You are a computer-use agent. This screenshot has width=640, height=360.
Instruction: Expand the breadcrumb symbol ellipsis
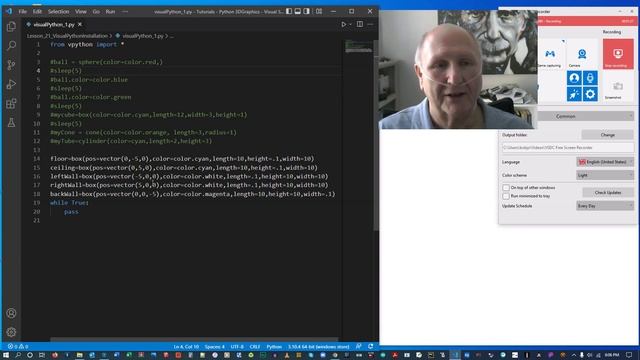pyautogui.click(x=171, y=36)
